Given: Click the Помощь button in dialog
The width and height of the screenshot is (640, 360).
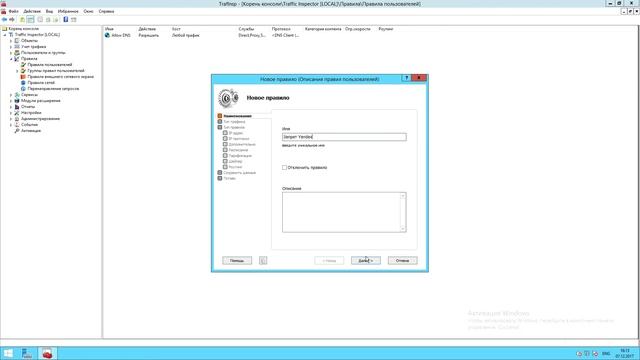Looking at the screenshot, I should [x=237, y=260].
